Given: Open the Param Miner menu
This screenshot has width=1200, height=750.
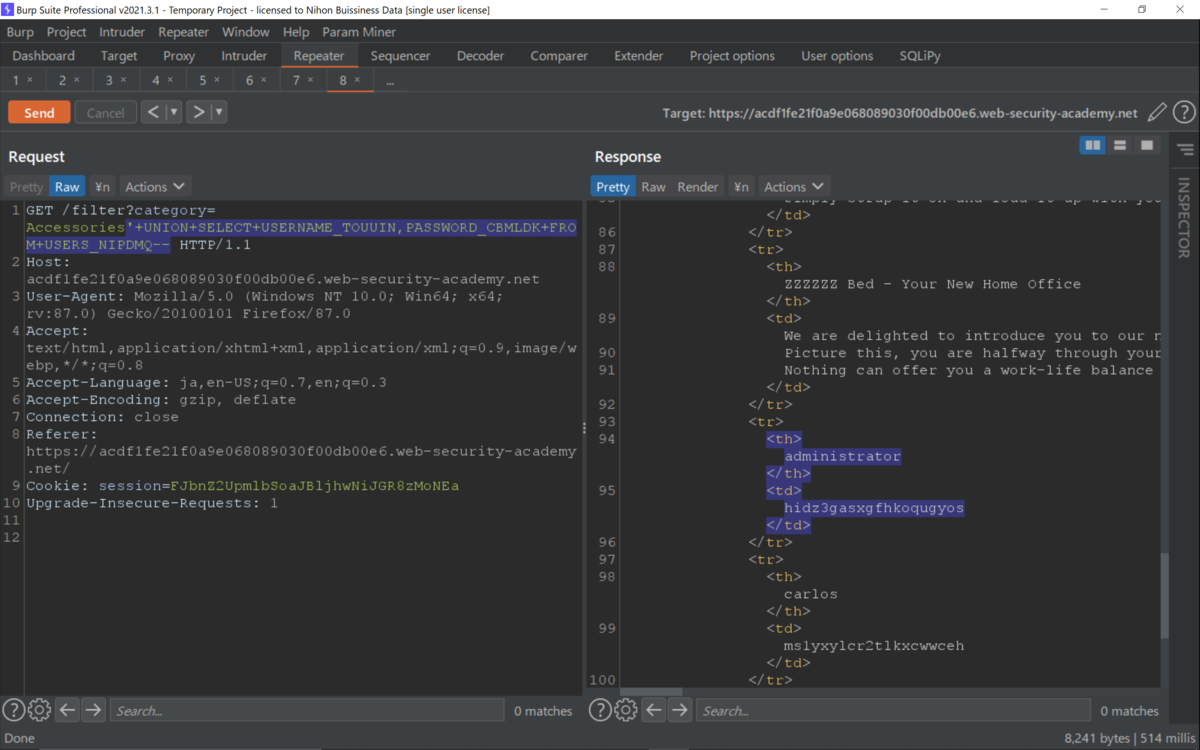Looking at the screenshot, I should [359, 32].
